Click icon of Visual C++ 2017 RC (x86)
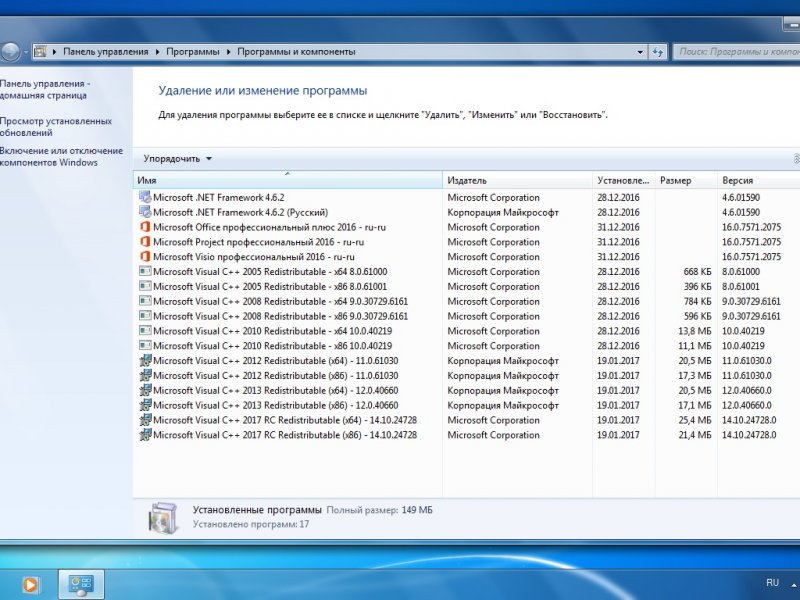The width and height of the screenshot is (800, 600). (x=145, y=435)
